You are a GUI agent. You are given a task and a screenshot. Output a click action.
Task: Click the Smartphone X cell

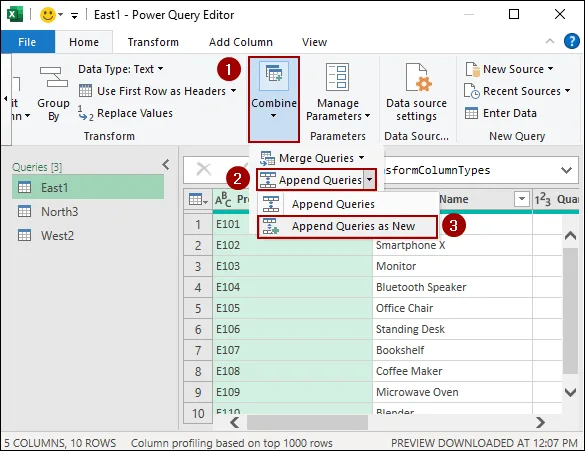pyautogui.click(x=452, y=245)
